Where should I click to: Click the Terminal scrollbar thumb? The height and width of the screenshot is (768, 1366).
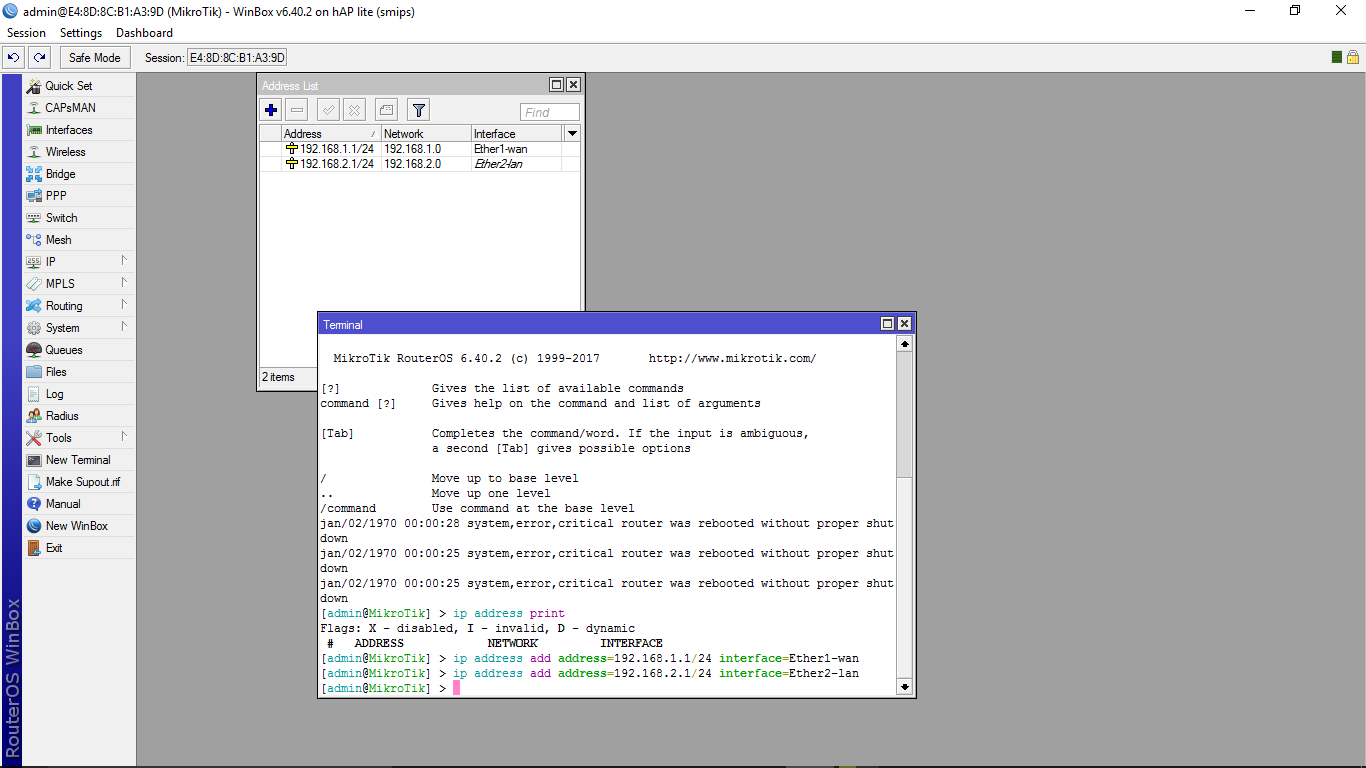point(904,414)
